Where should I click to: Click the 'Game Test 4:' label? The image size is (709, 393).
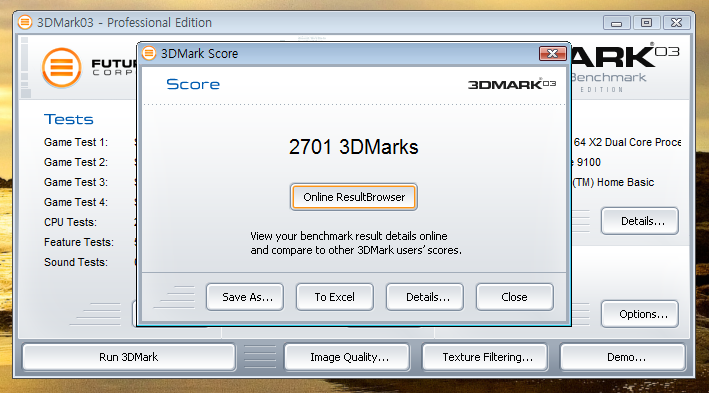tap(76, 202)
